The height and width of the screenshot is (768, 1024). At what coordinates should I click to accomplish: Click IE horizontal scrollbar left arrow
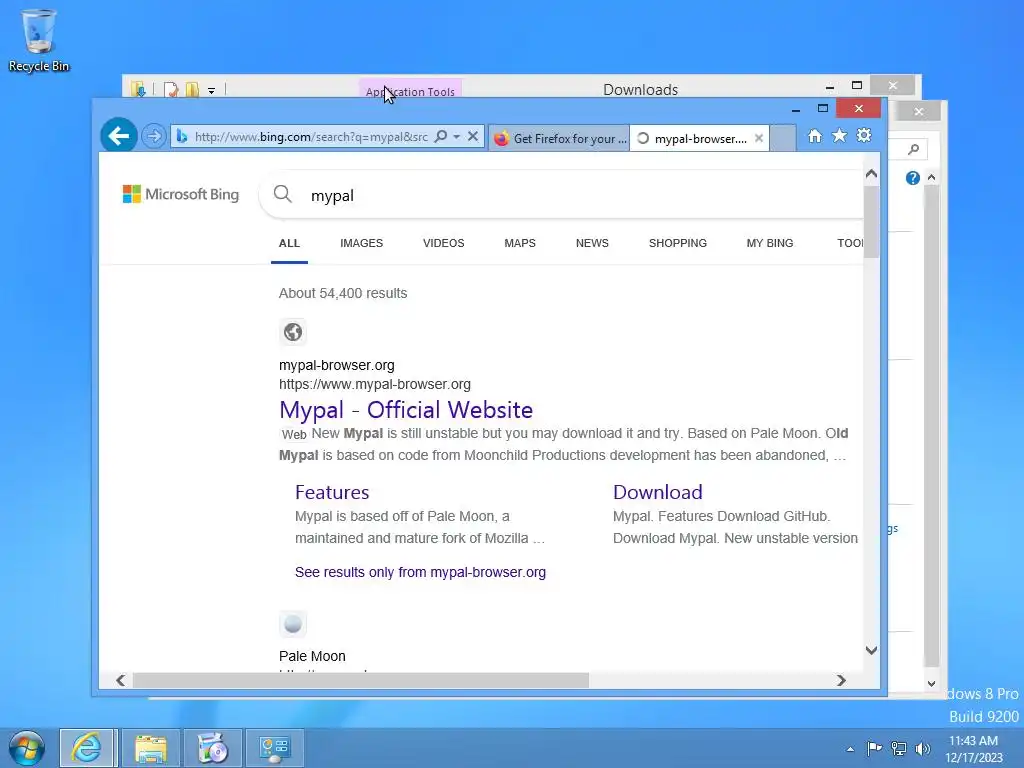121,680
